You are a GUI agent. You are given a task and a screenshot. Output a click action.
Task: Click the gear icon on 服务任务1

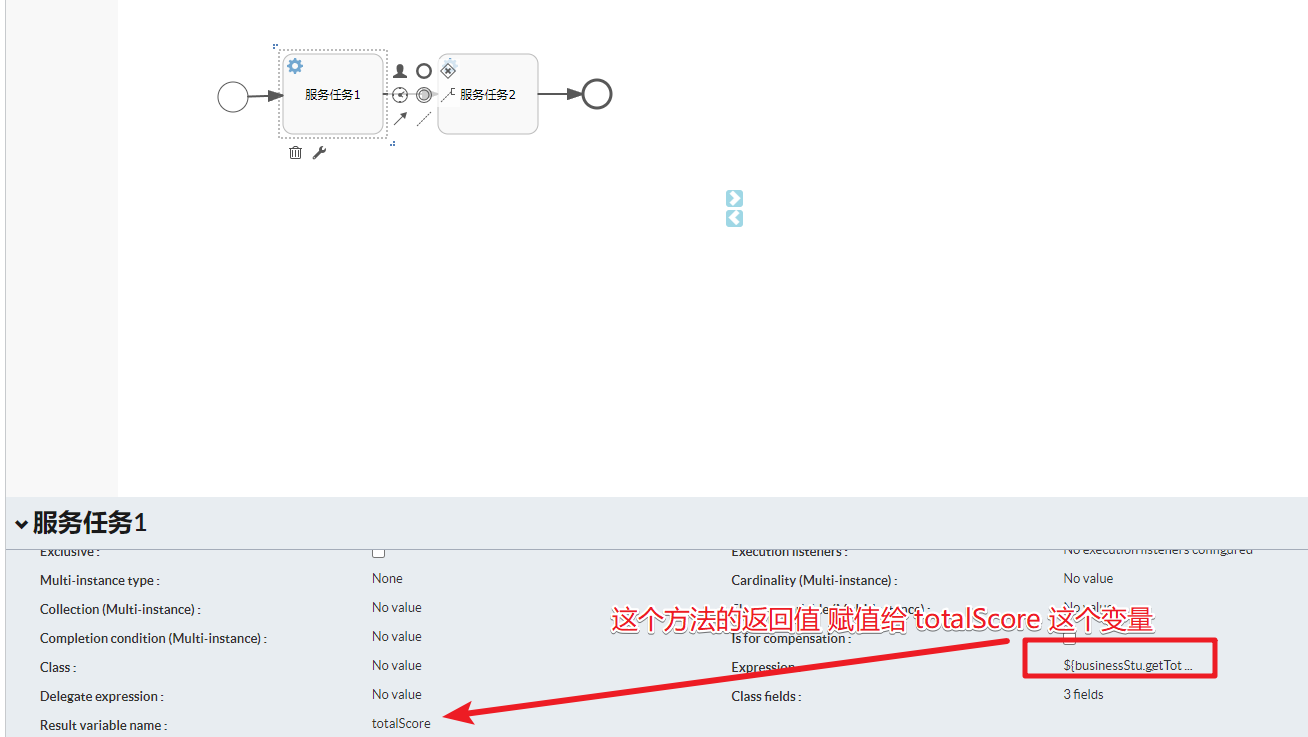coord(295,66)
